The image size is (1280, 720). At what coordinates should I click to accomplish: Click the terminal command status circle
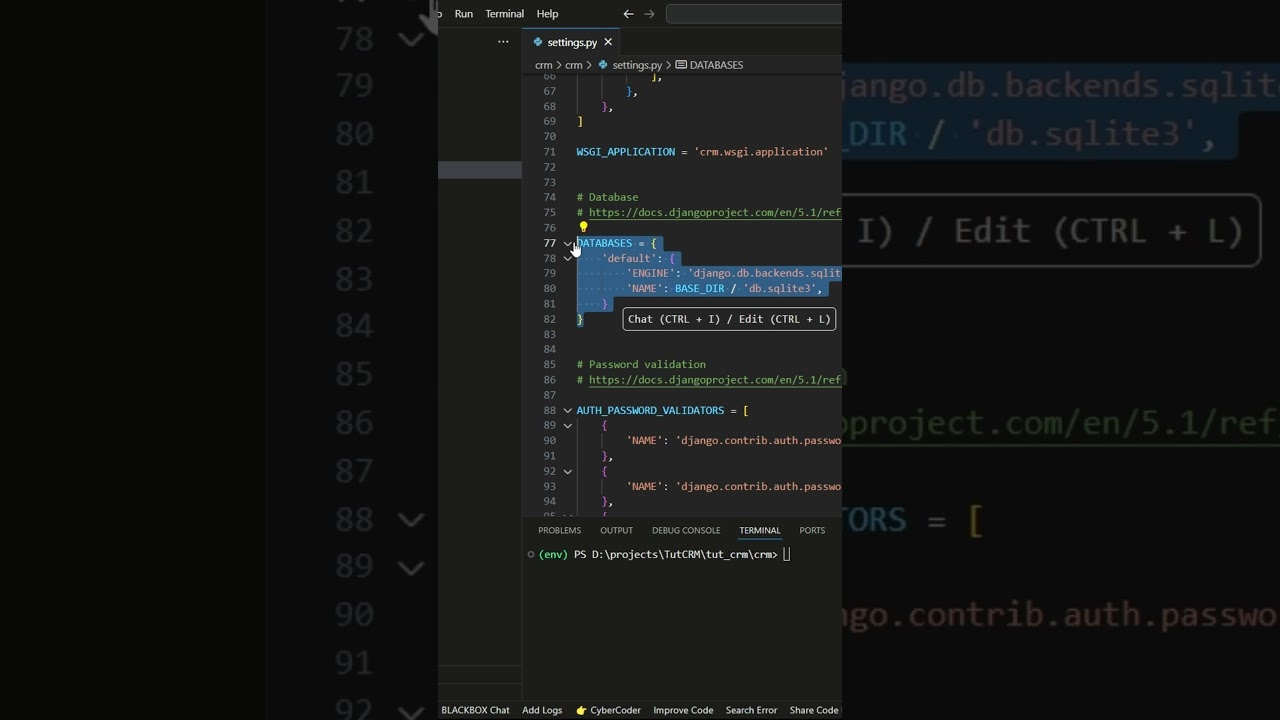[x=531, y=555]
